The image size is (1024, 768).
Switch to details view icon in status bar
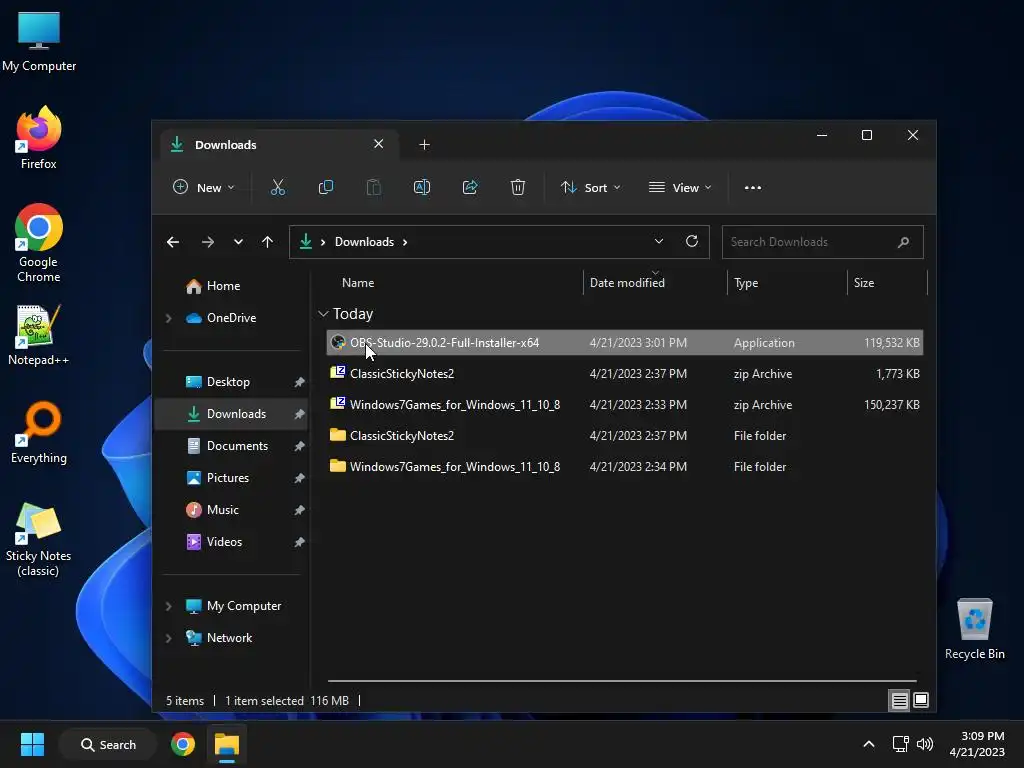tap(899, 701)
